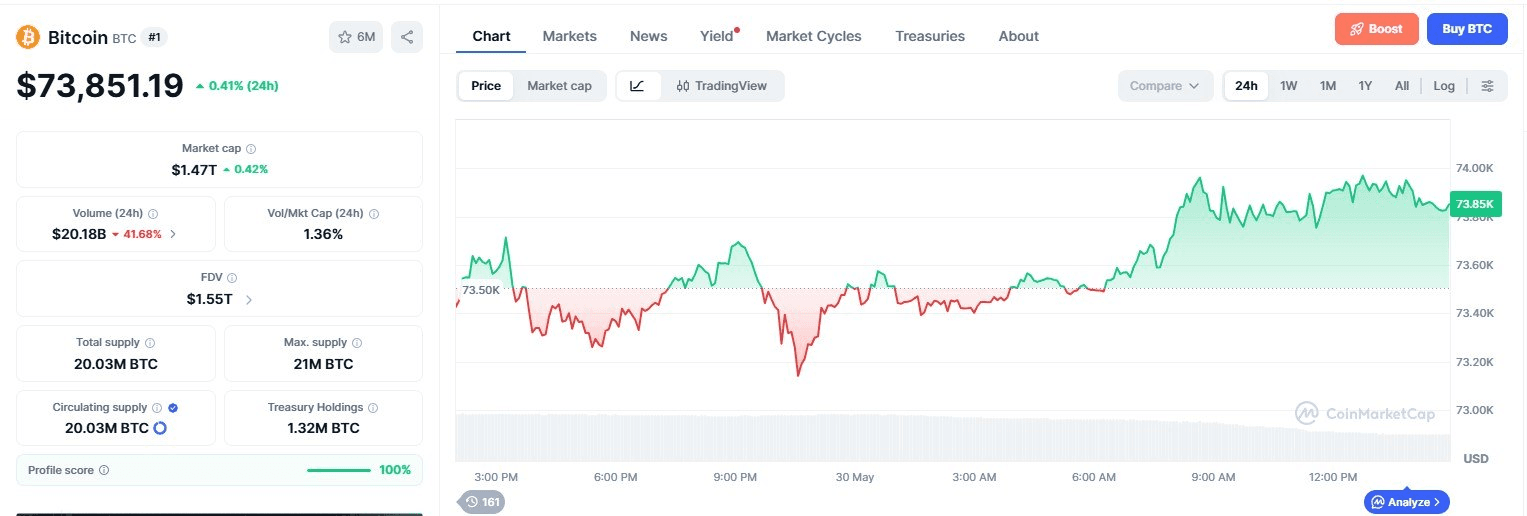Open Volume (24h) info icon

click(x=153, y=213)
